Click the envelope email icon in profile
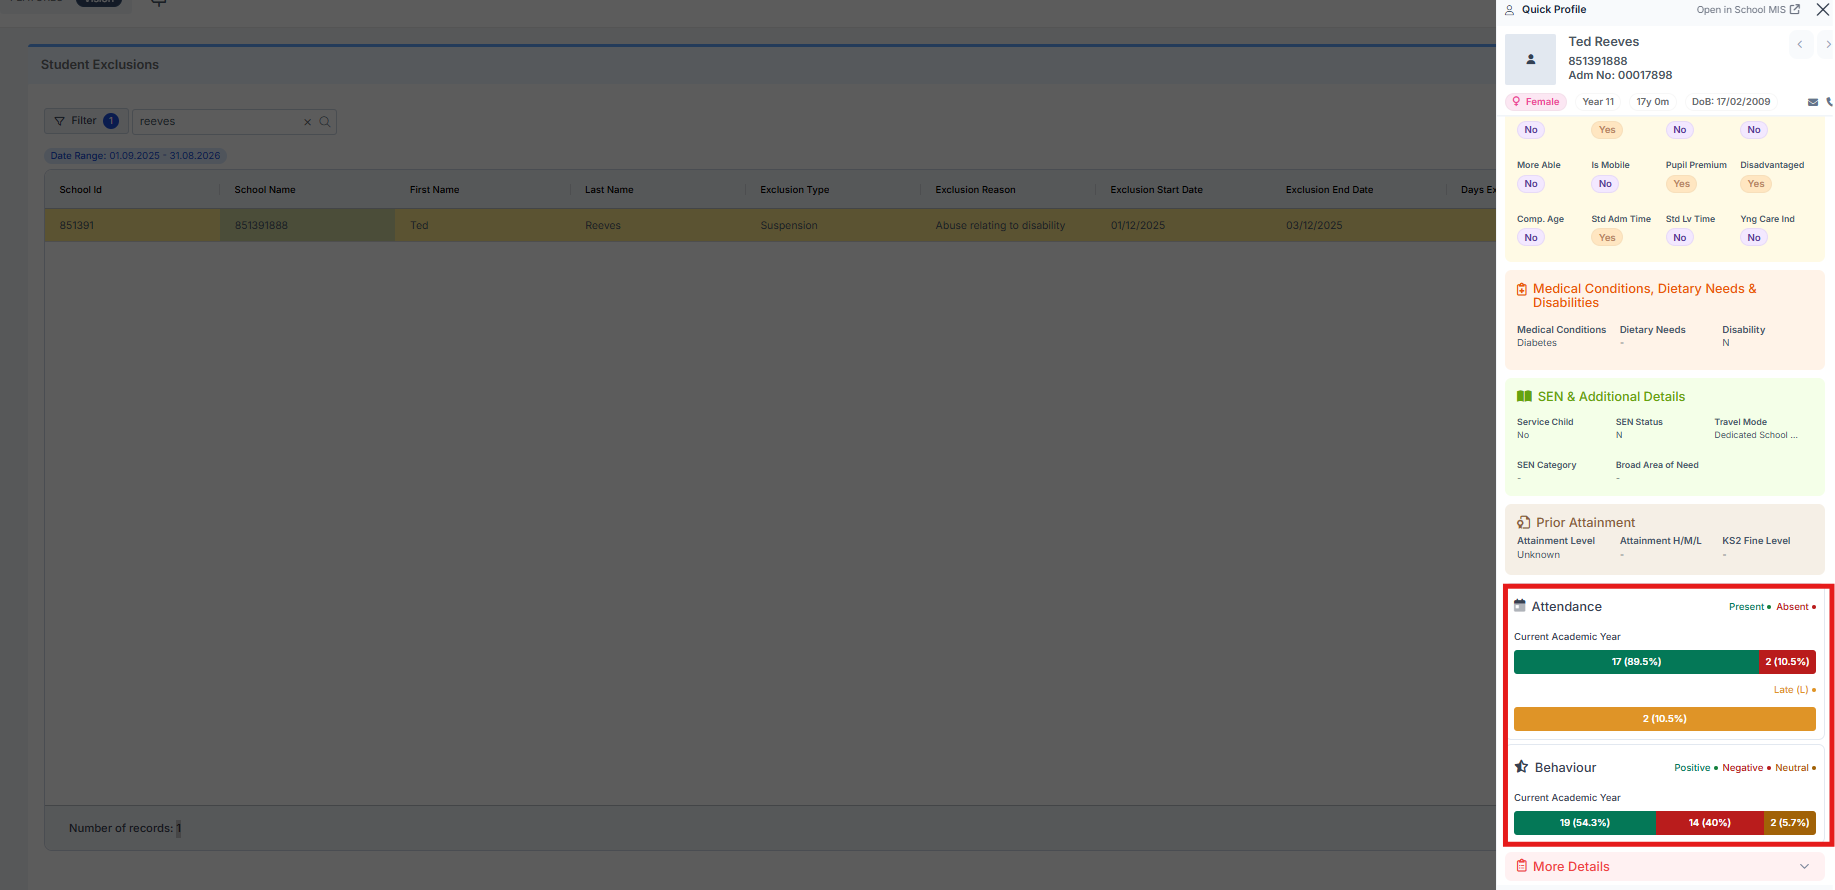The image size is (1835, 890). 1813,102
